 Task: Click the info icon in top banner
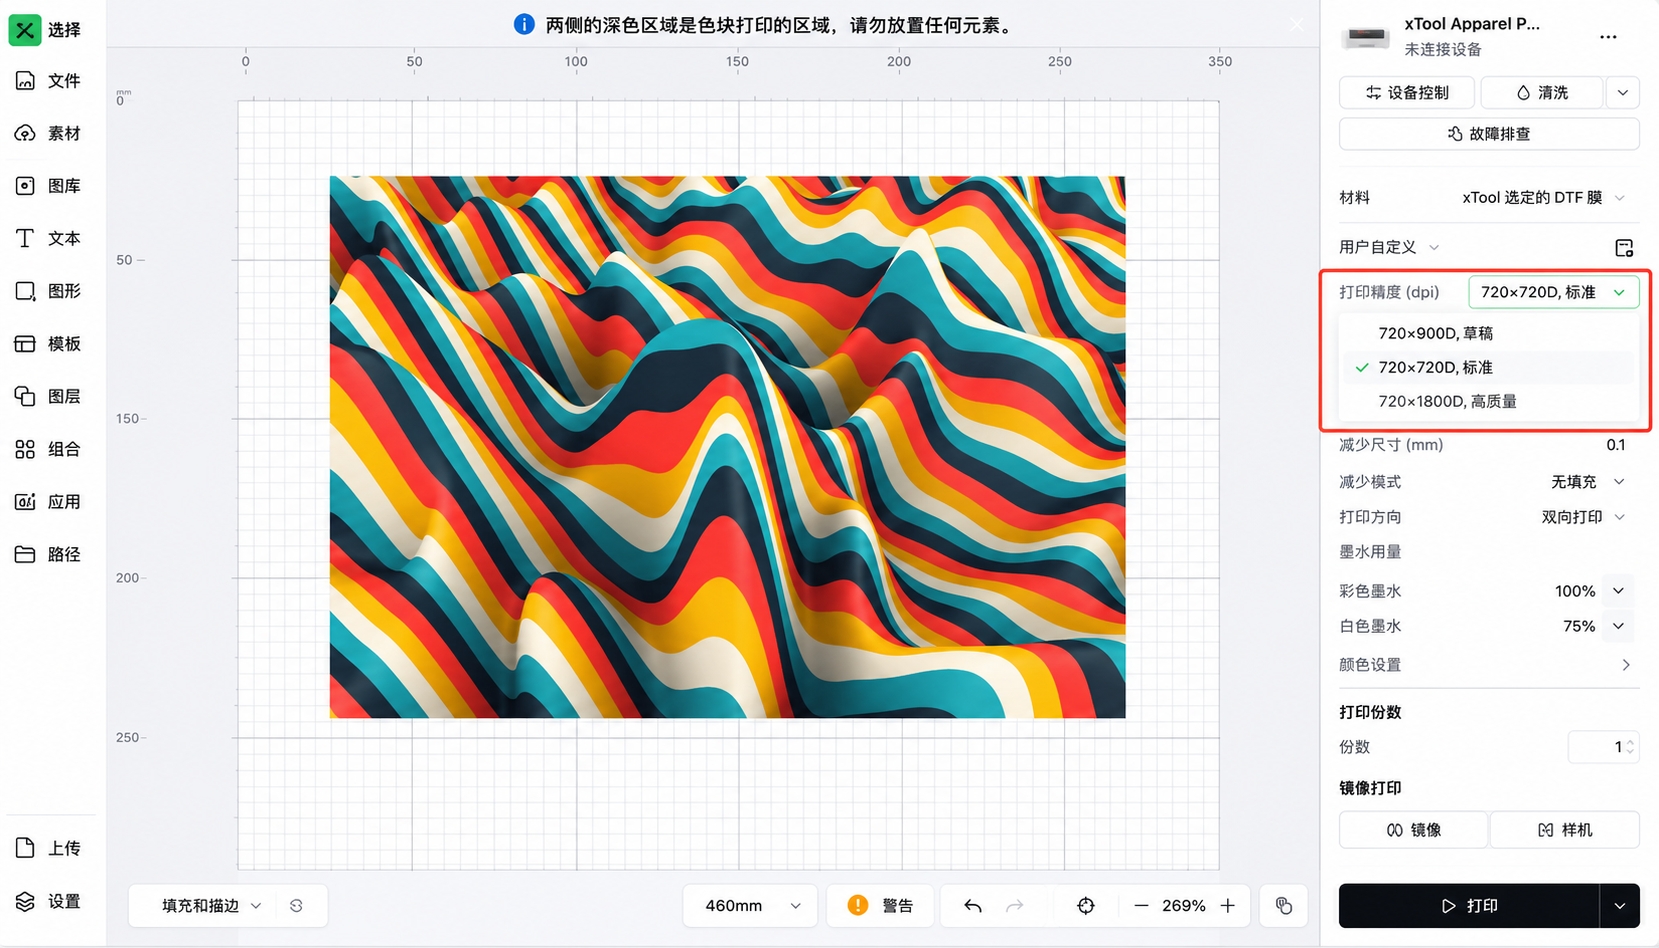tap(524, 24)
